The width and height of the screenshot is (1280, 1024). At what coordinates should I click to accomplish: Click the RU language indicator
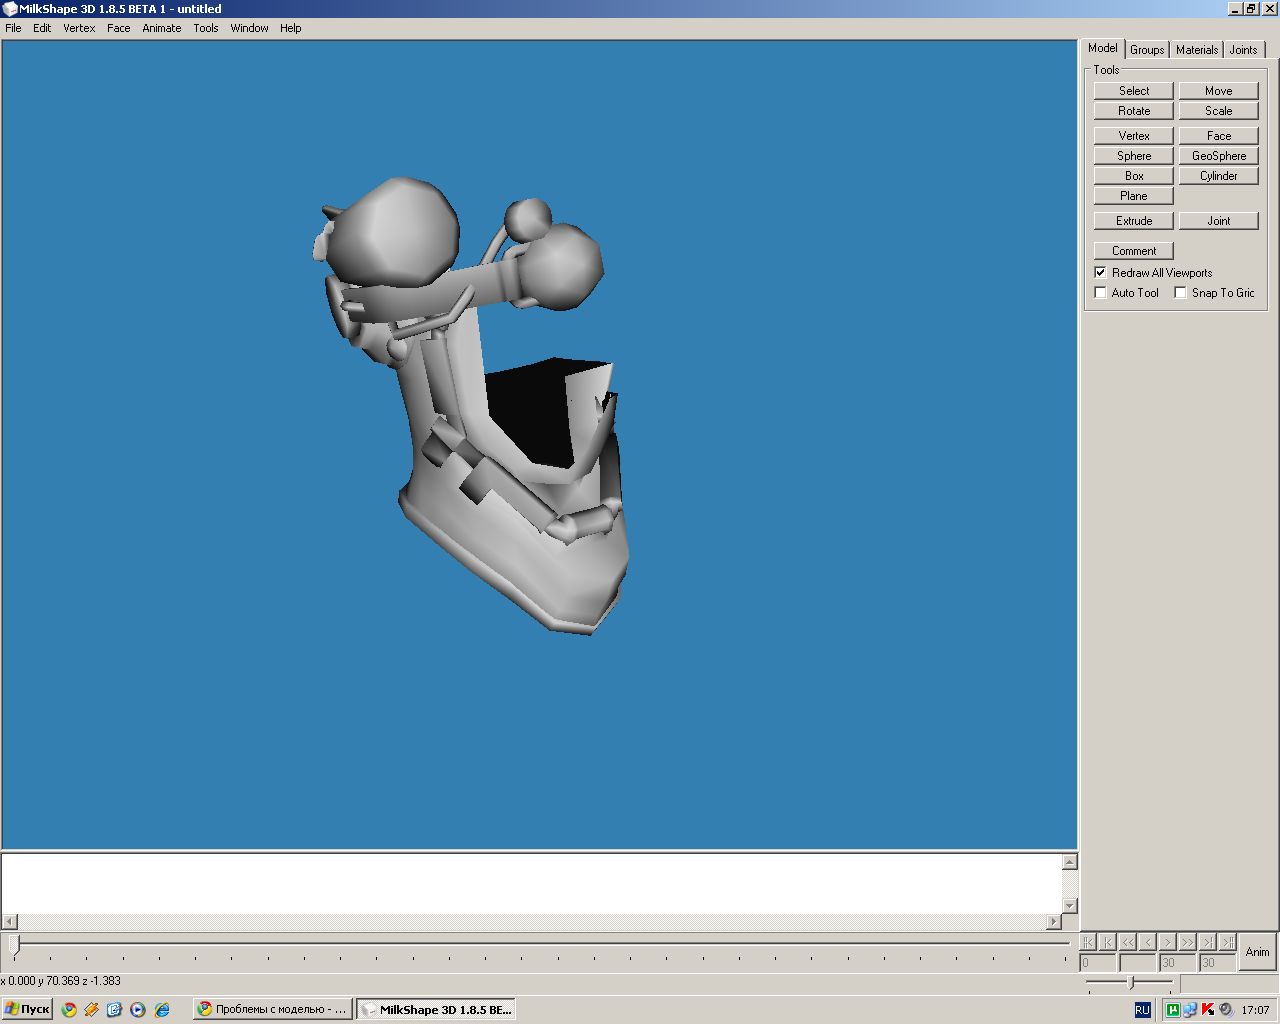1142,1010
